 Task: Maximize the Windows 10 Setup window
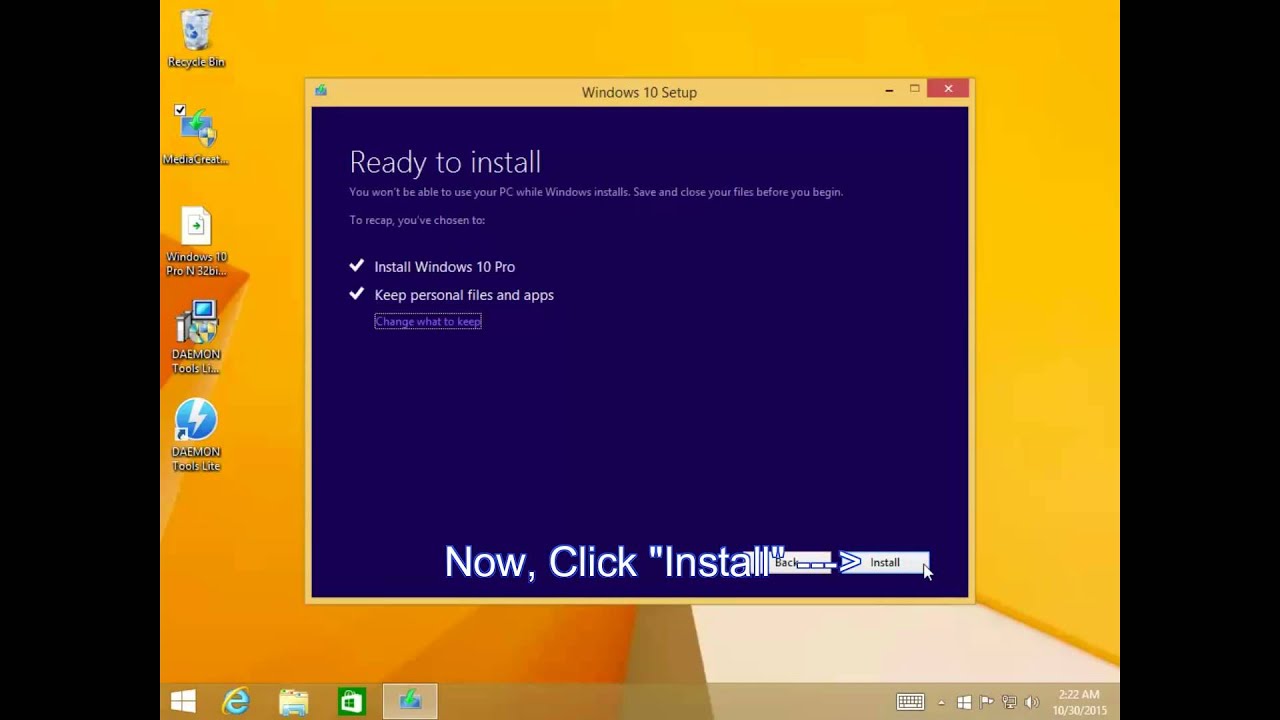[x=914, y=90]
